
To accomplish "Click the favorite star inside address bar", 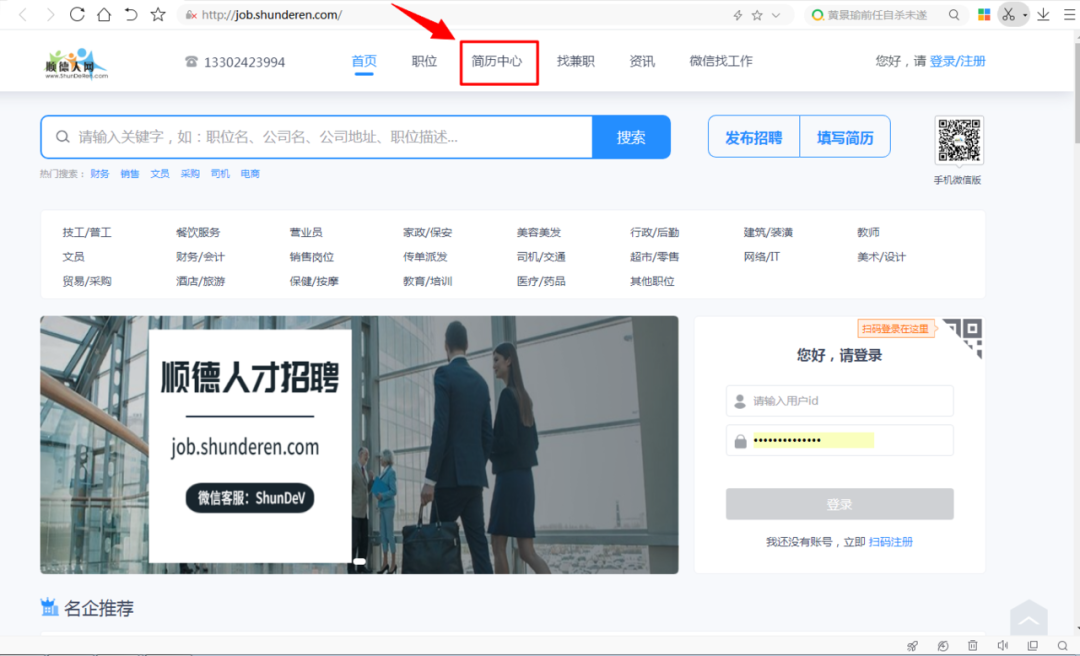I will click(x=757, y=15).
